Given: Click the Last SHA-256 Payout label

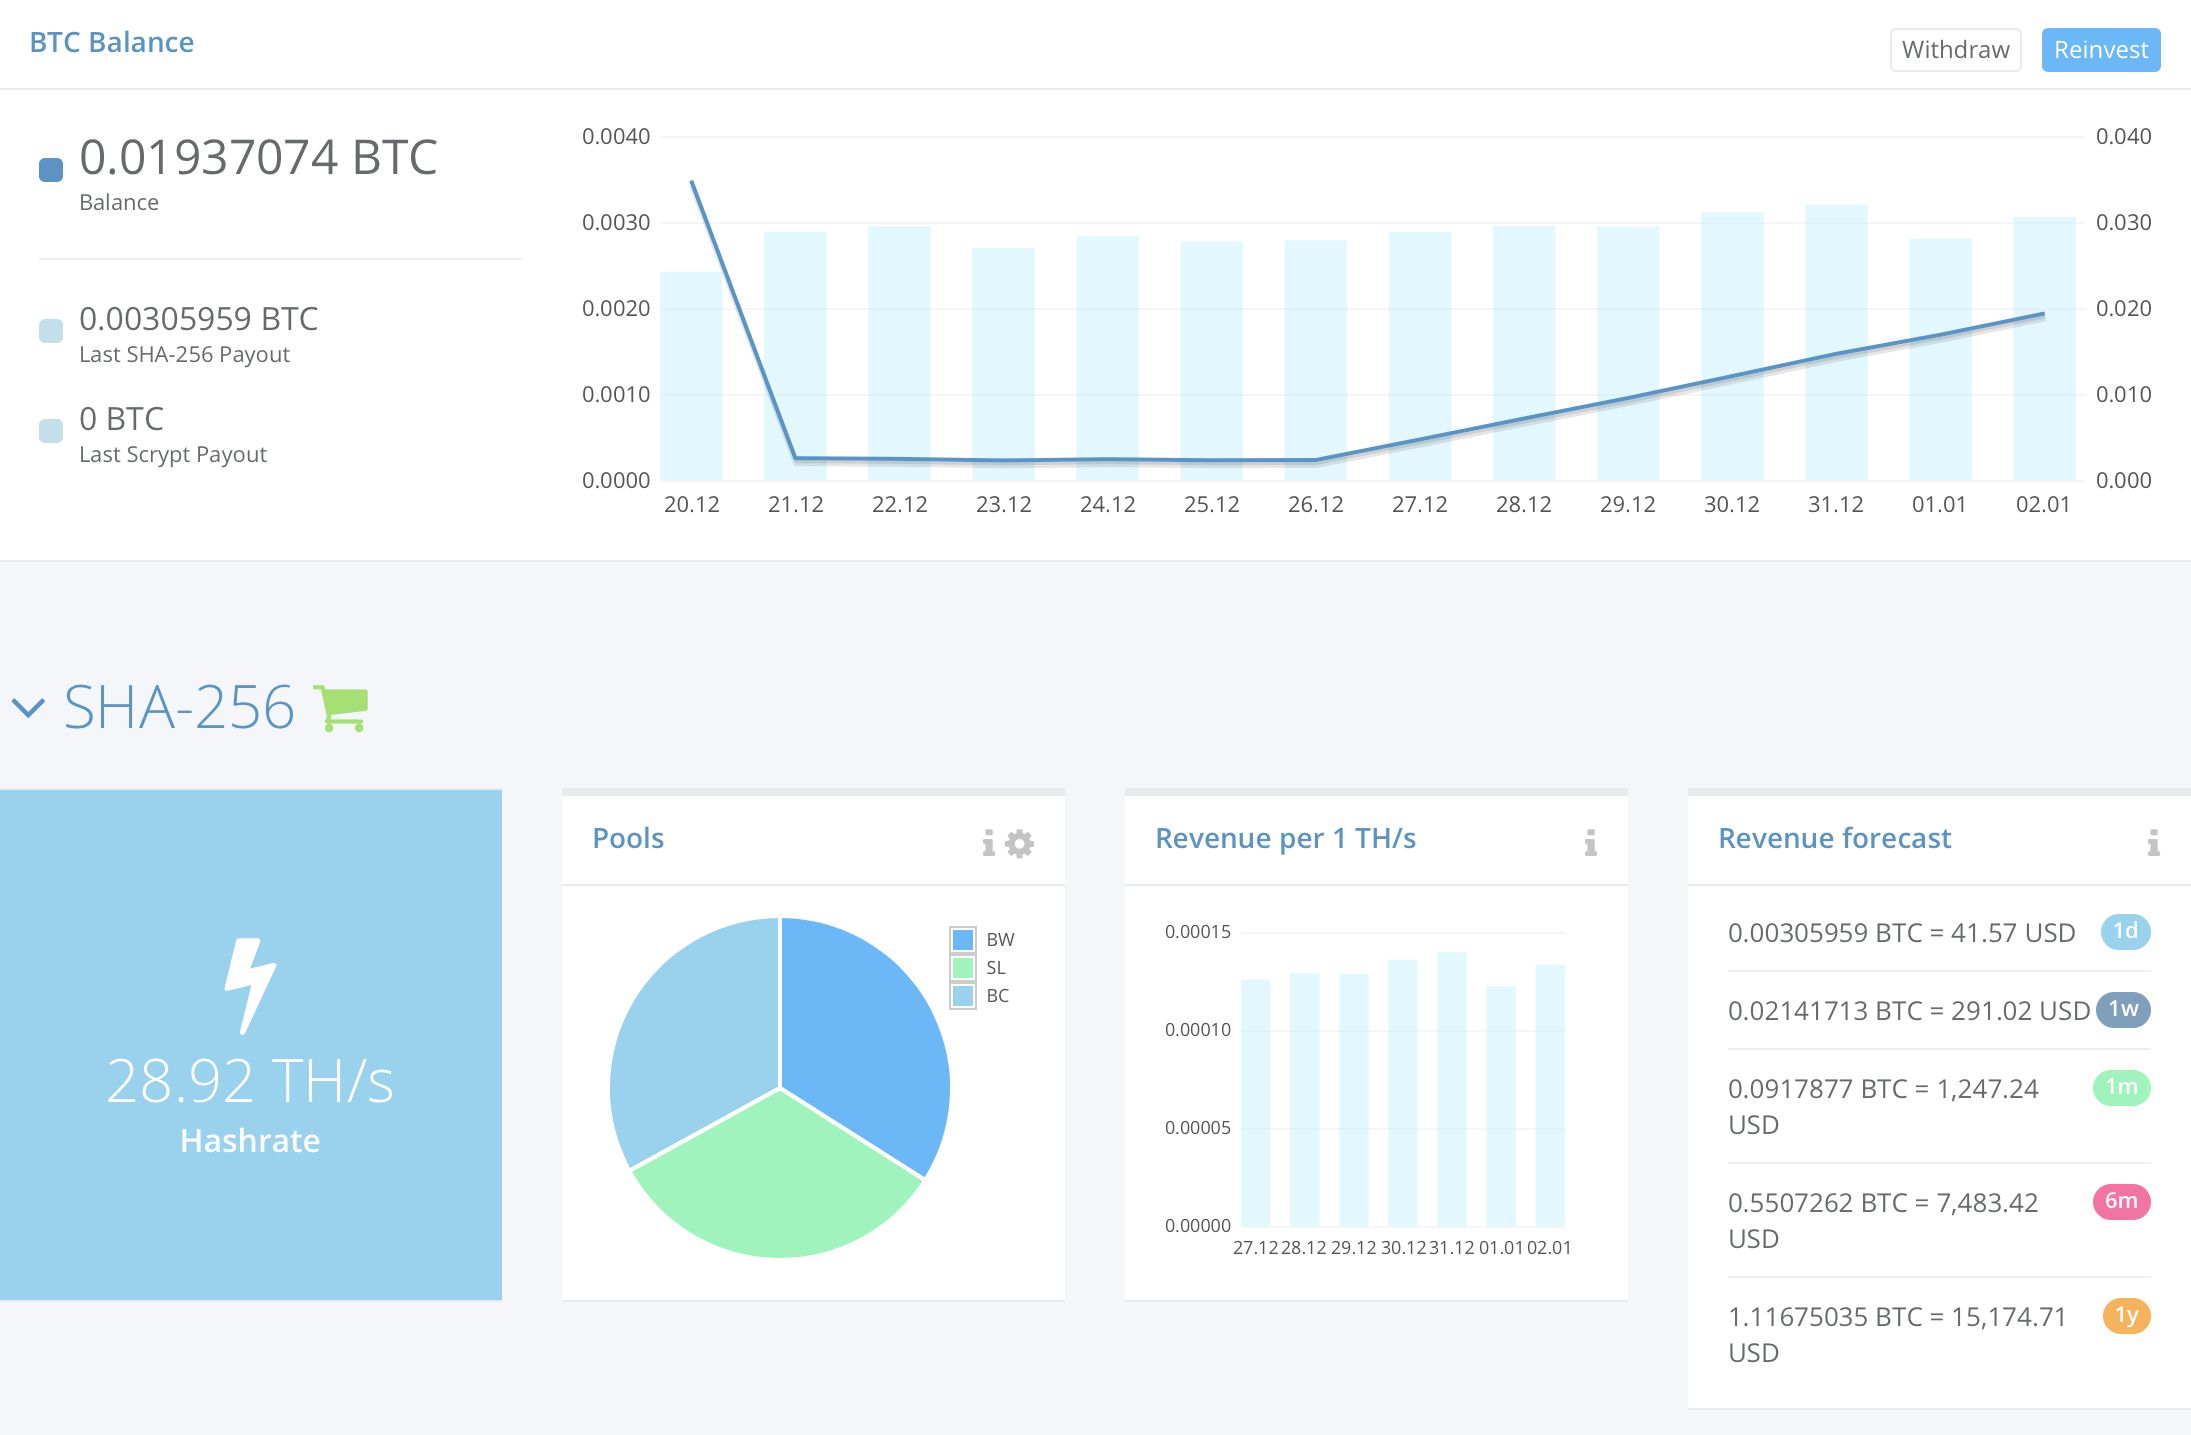Looking at the screenshot, I should click(184, 354).
